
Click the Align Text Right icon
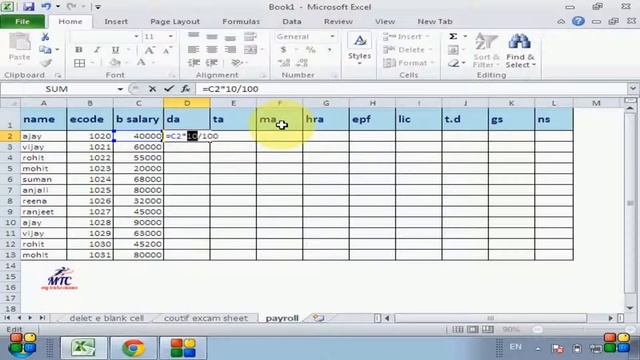(x=230, y=50)
